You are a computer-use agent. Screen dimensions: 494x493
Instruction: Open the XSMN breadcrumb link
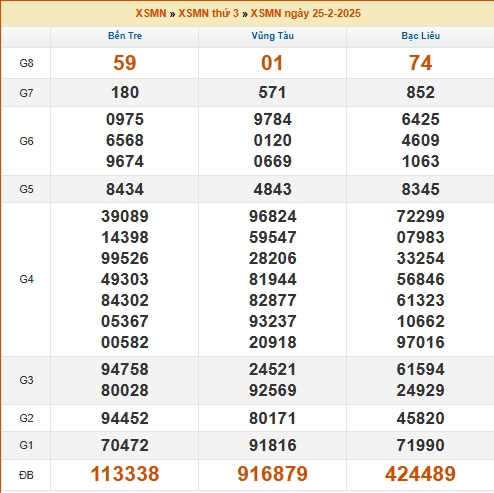pyautogui.click(x=151, y=13)
